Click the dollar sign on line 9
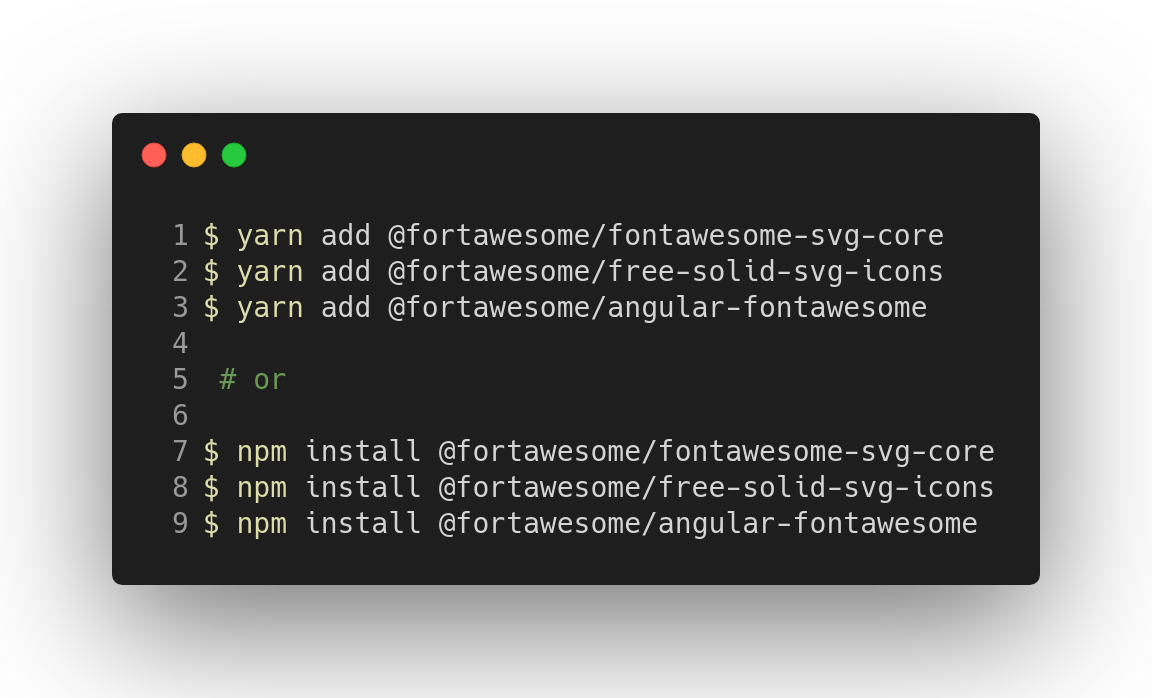1152x698 pixels. click(211, 524)
